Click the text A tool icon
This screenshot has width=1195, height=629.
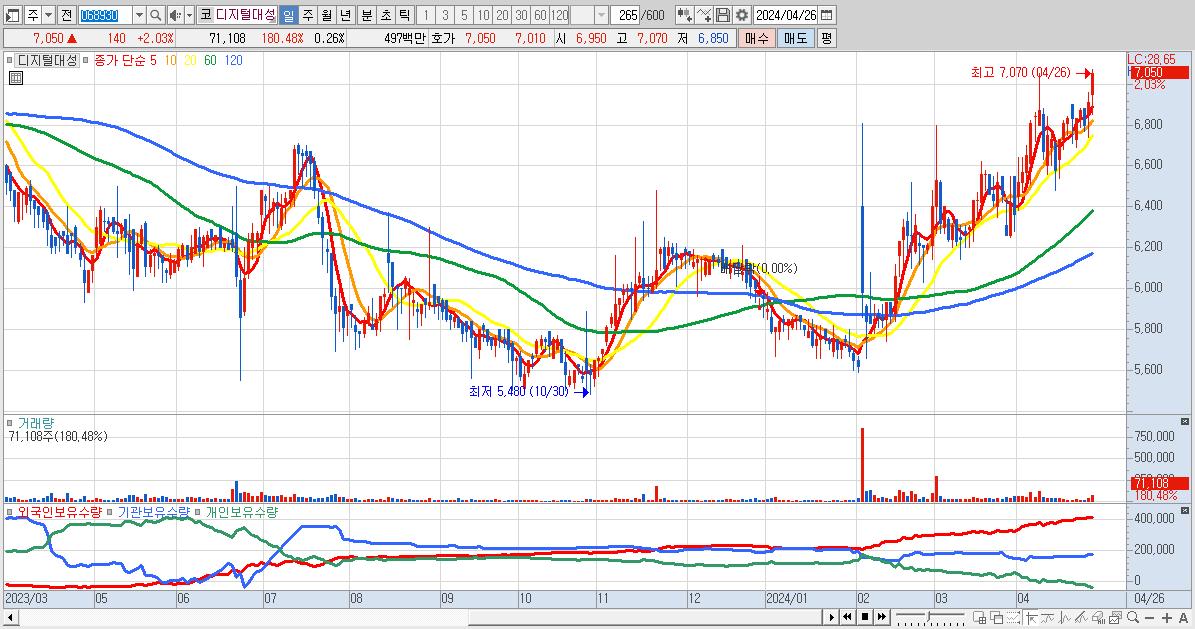(1184, 618)
